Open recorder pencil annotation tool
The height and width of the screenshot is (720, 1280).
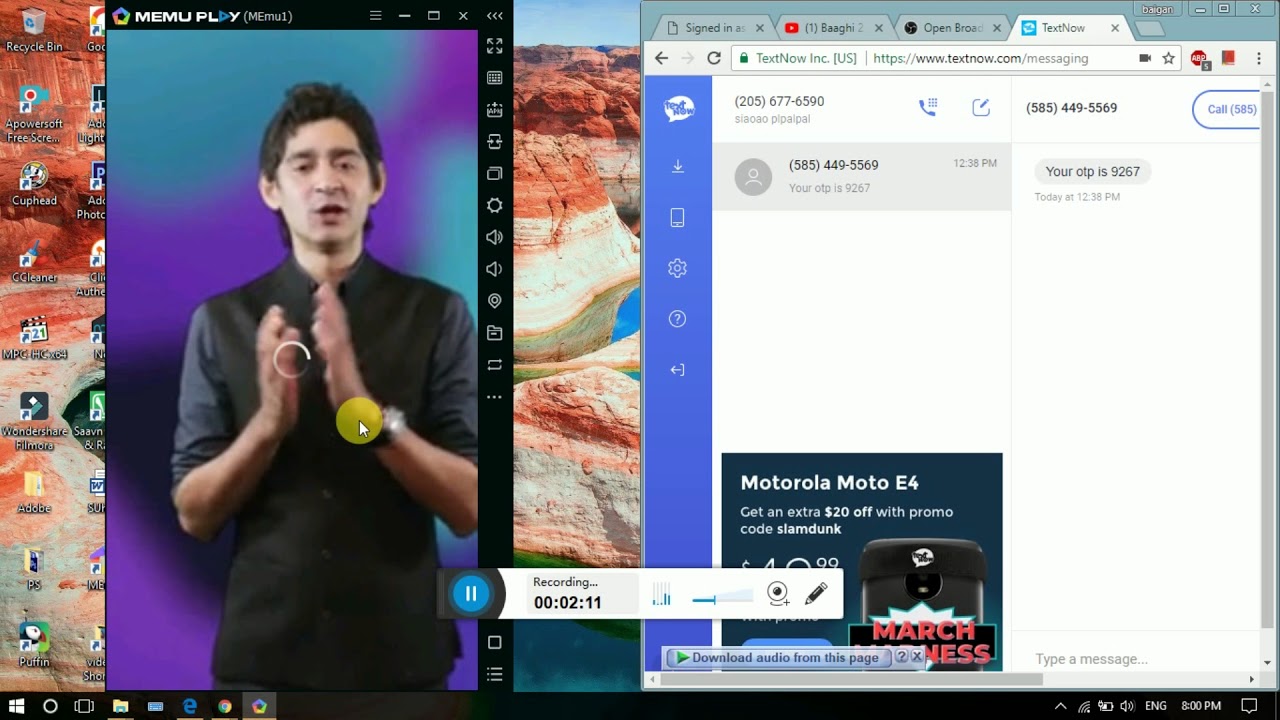[x=816, y=593]
